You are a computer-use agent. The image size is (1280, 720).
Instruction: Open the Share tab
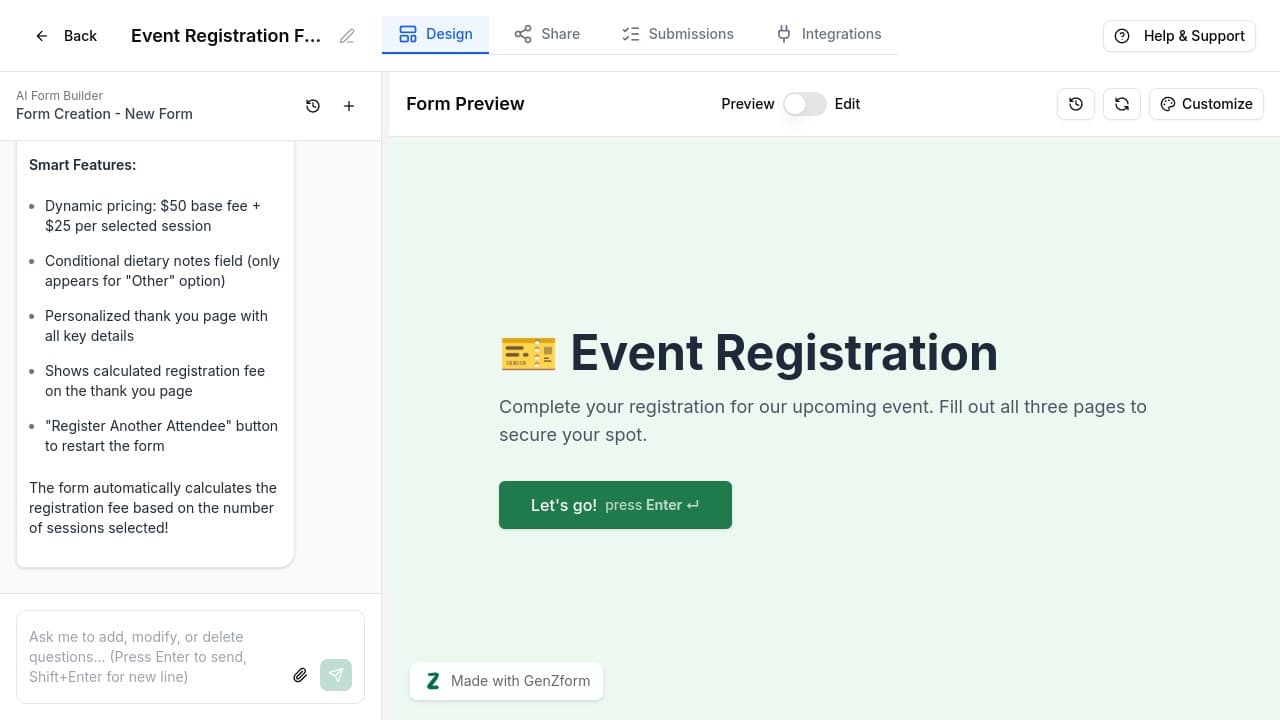(547, 33)
